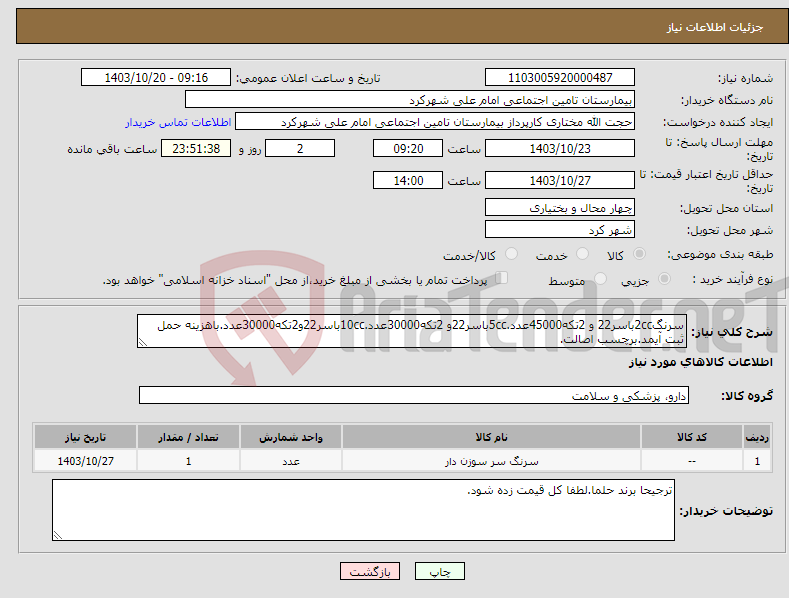Click the چاپ (print) button
789x598 pixels.
pyautogui.click(x=439, y=571)
